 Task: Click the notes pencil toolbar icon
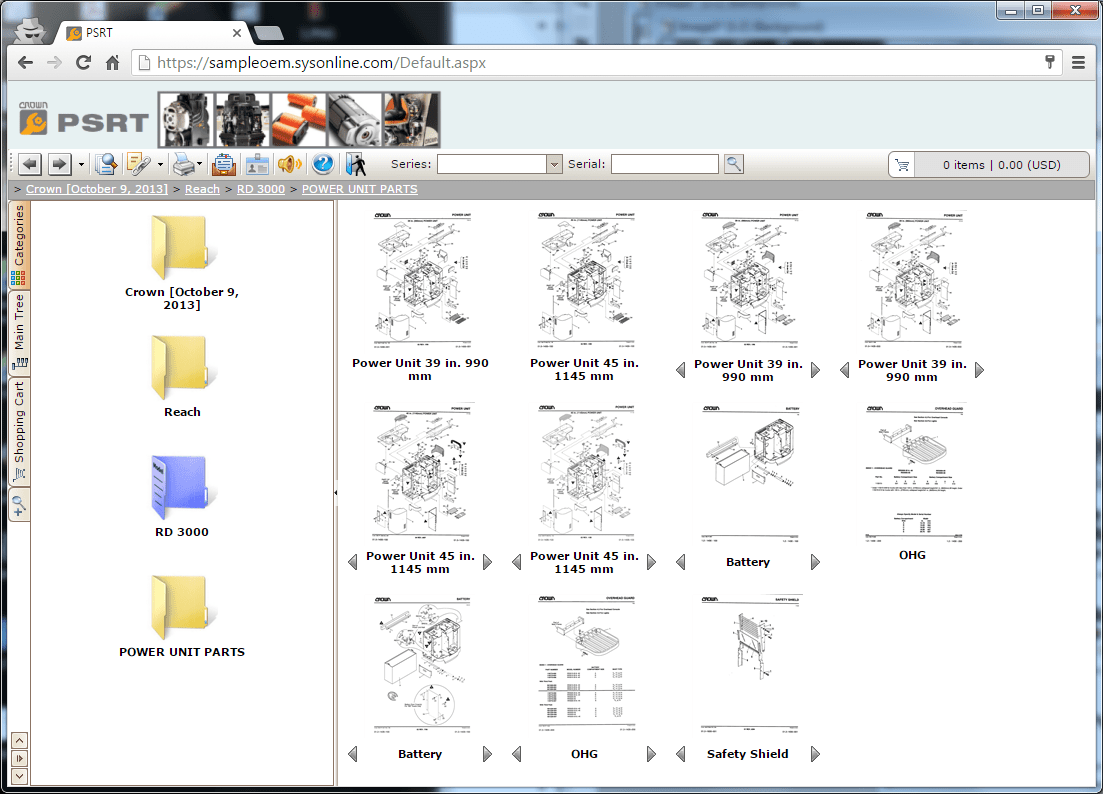point(139,165)
